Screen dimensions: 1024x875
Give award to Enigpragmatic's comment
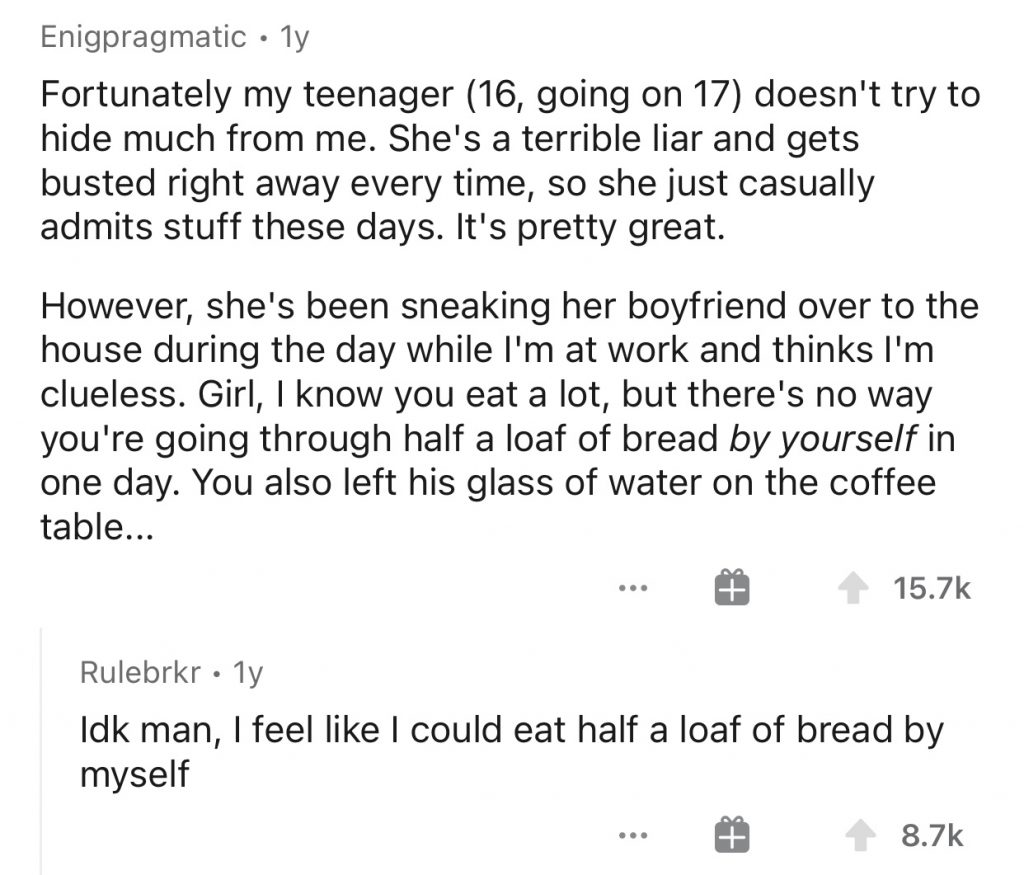coord(731,589)
